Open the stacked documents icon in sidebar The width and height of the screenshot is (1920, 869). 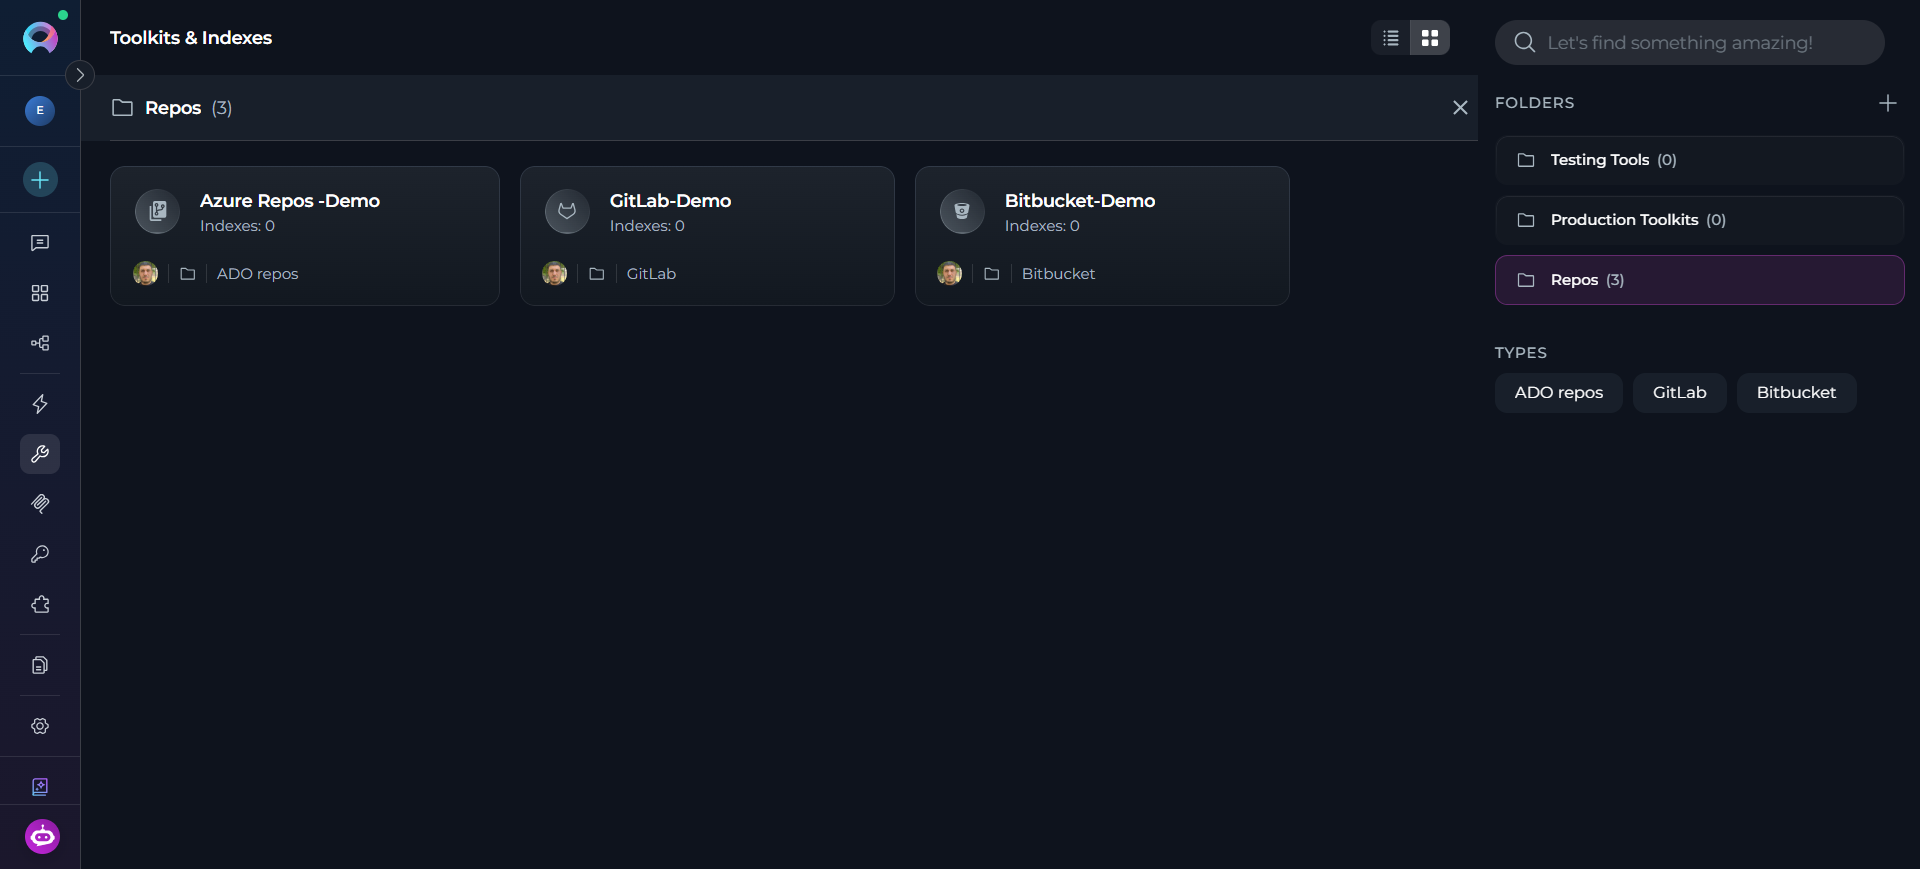(40, 665)
